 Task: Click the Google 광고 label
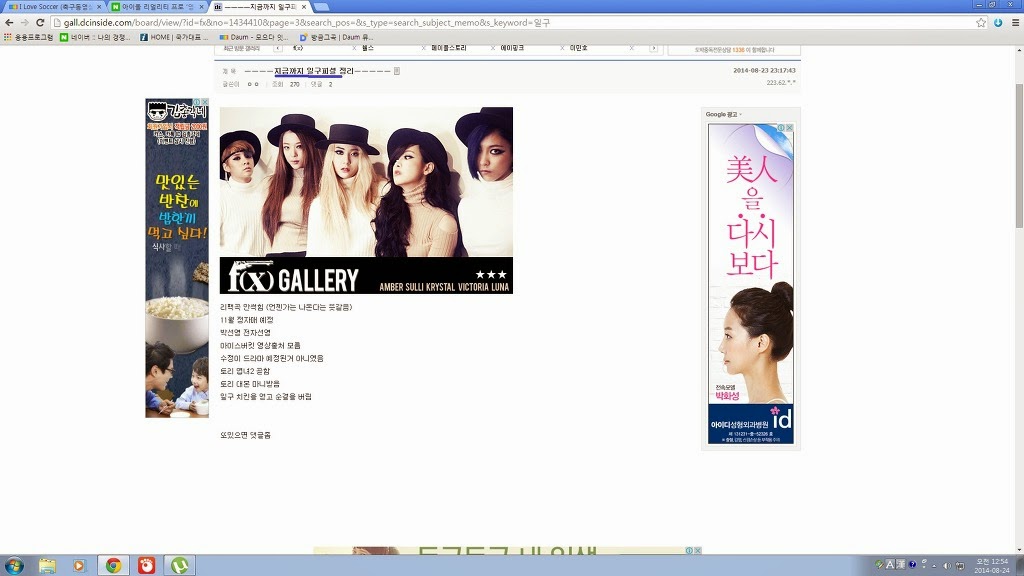coord(722,114)
